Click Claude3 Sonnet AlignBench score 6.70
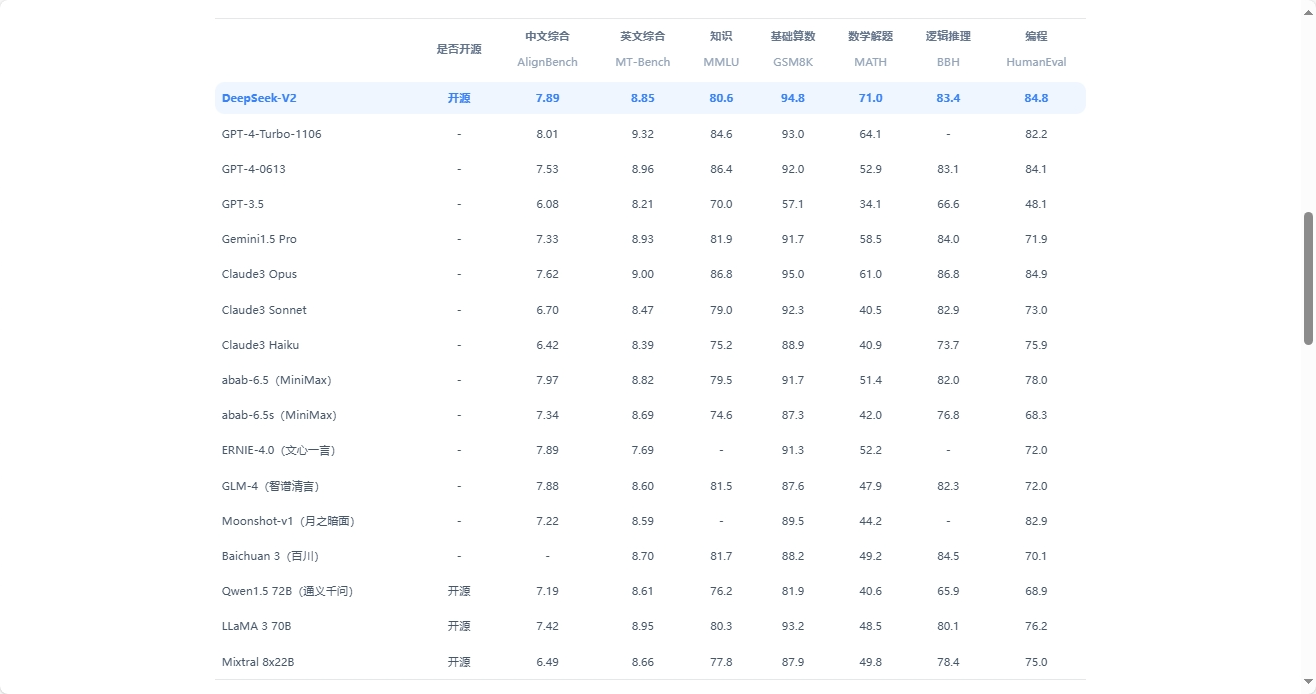Image resolution: width=1316 pixels, height=694 pixels. click(x=547, y=310)
